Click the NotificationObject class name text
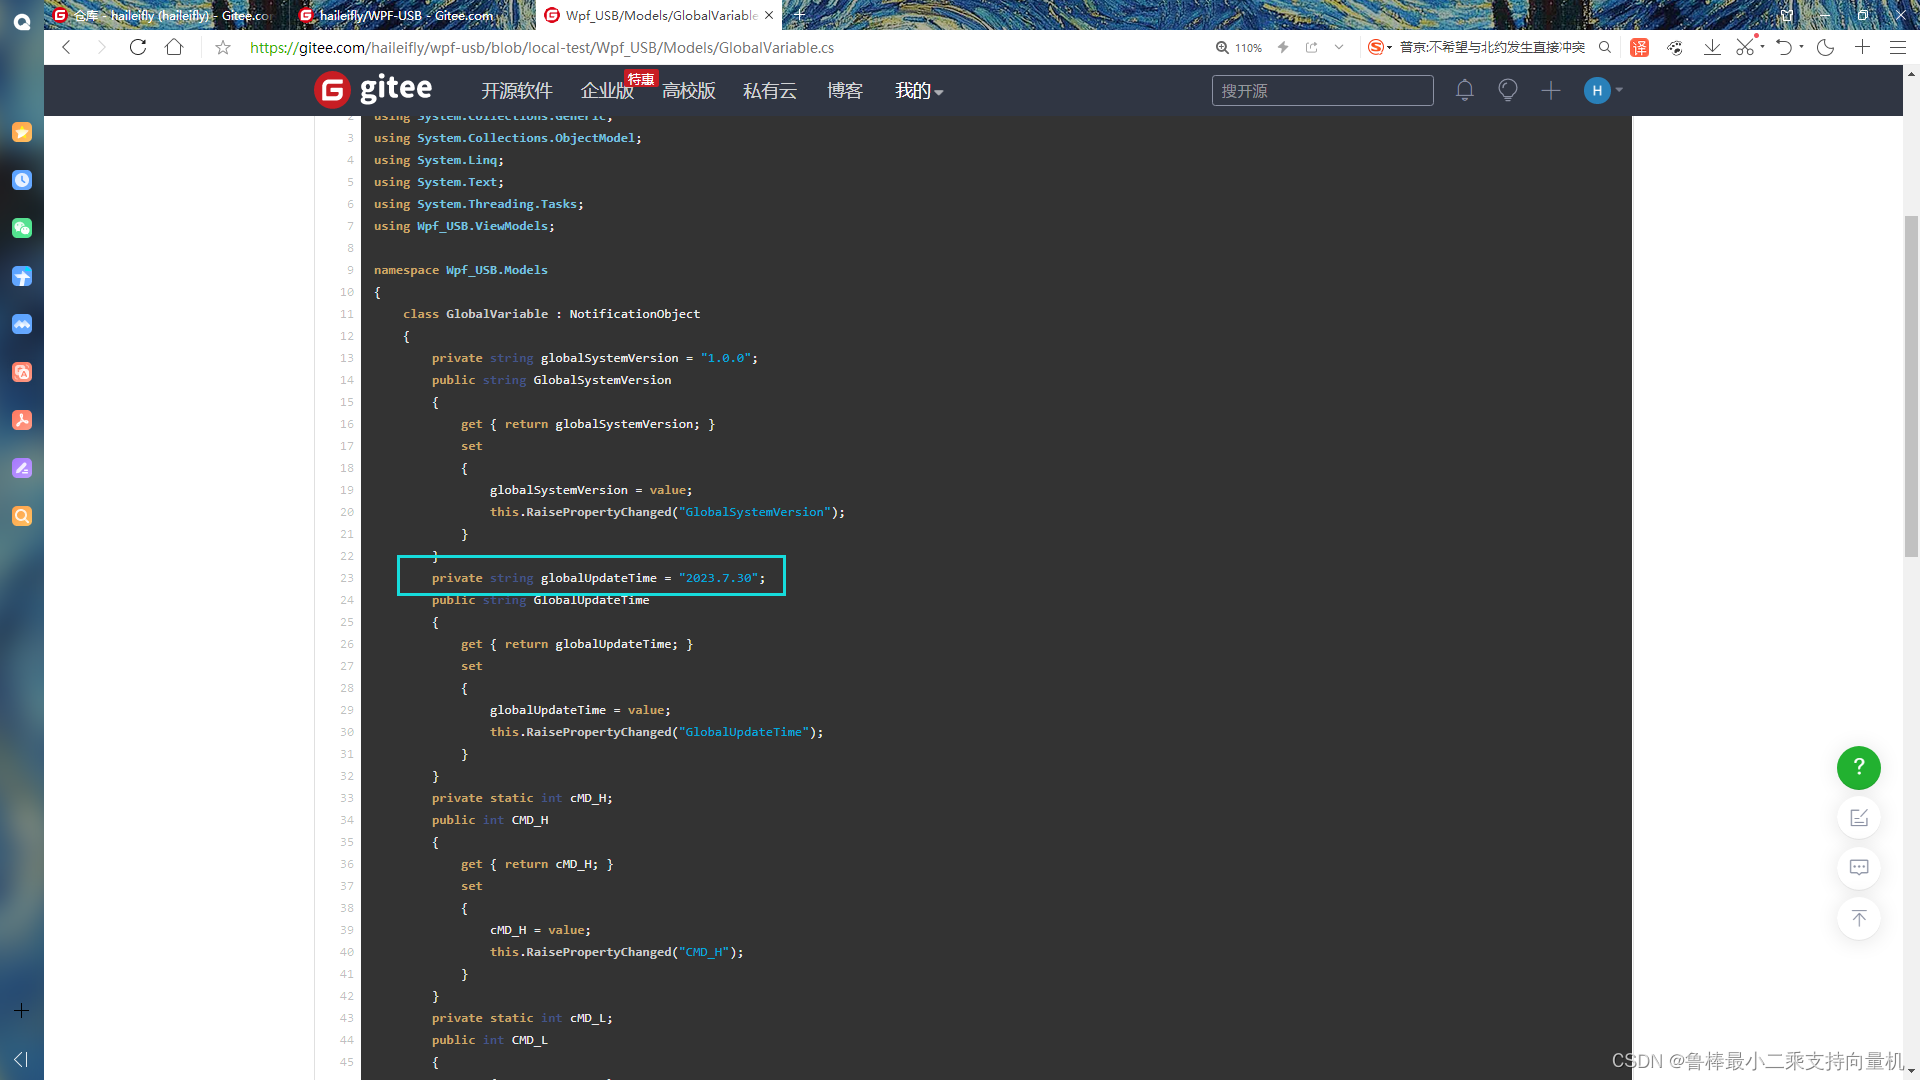 coord(634,314)
